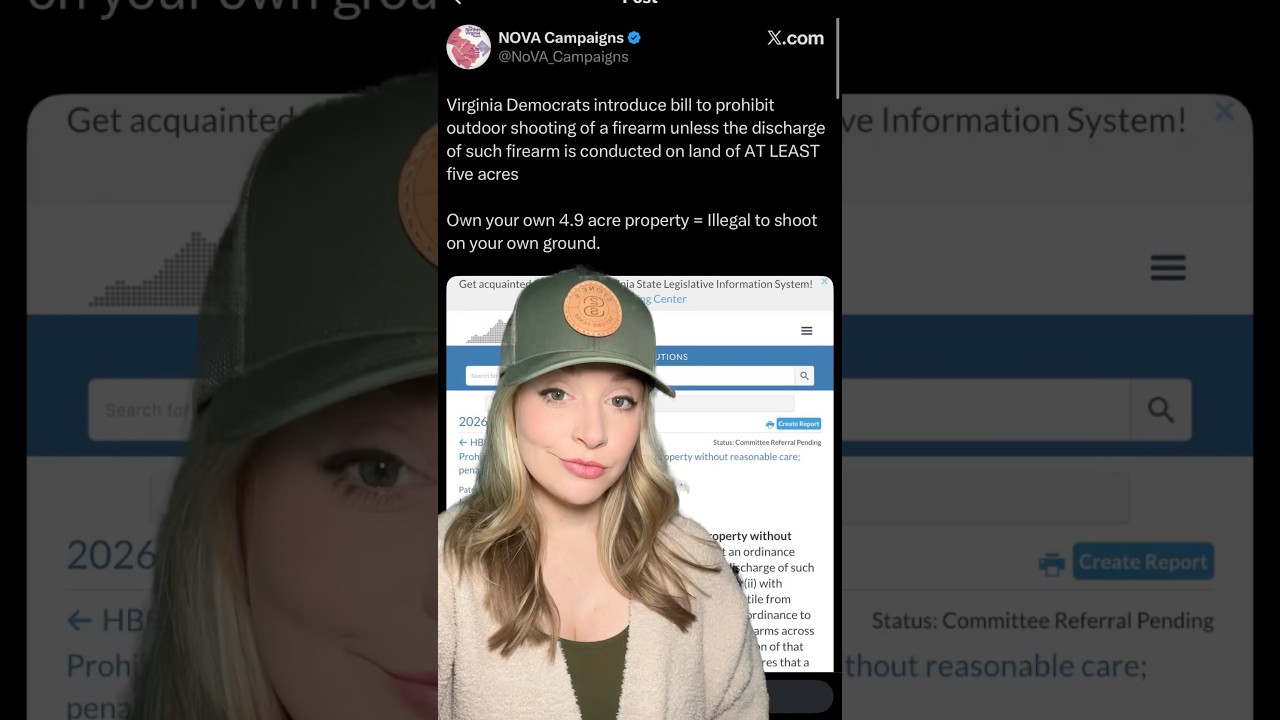Click the magnifier search button in the embedded screenshot
1280x720 pixels.
coord(804,376)
